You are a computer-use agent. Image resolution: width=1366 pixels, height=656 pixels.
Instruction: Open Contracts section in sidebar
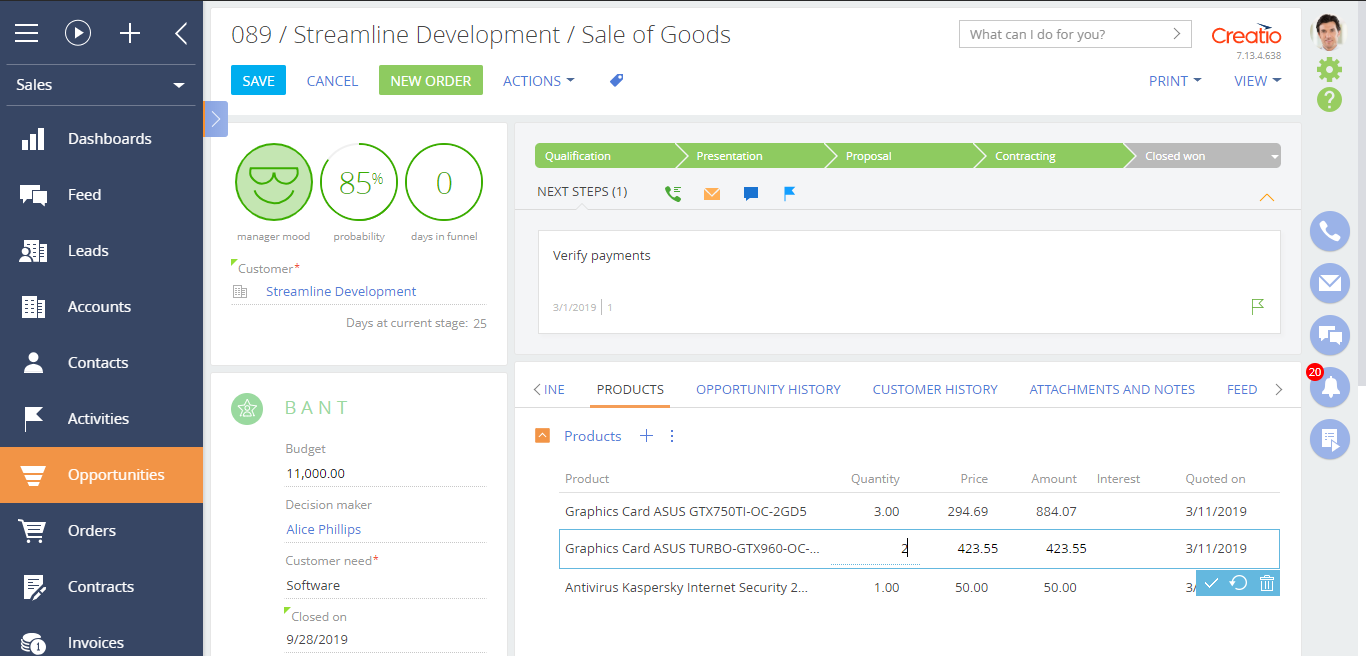tap(101, 587)
